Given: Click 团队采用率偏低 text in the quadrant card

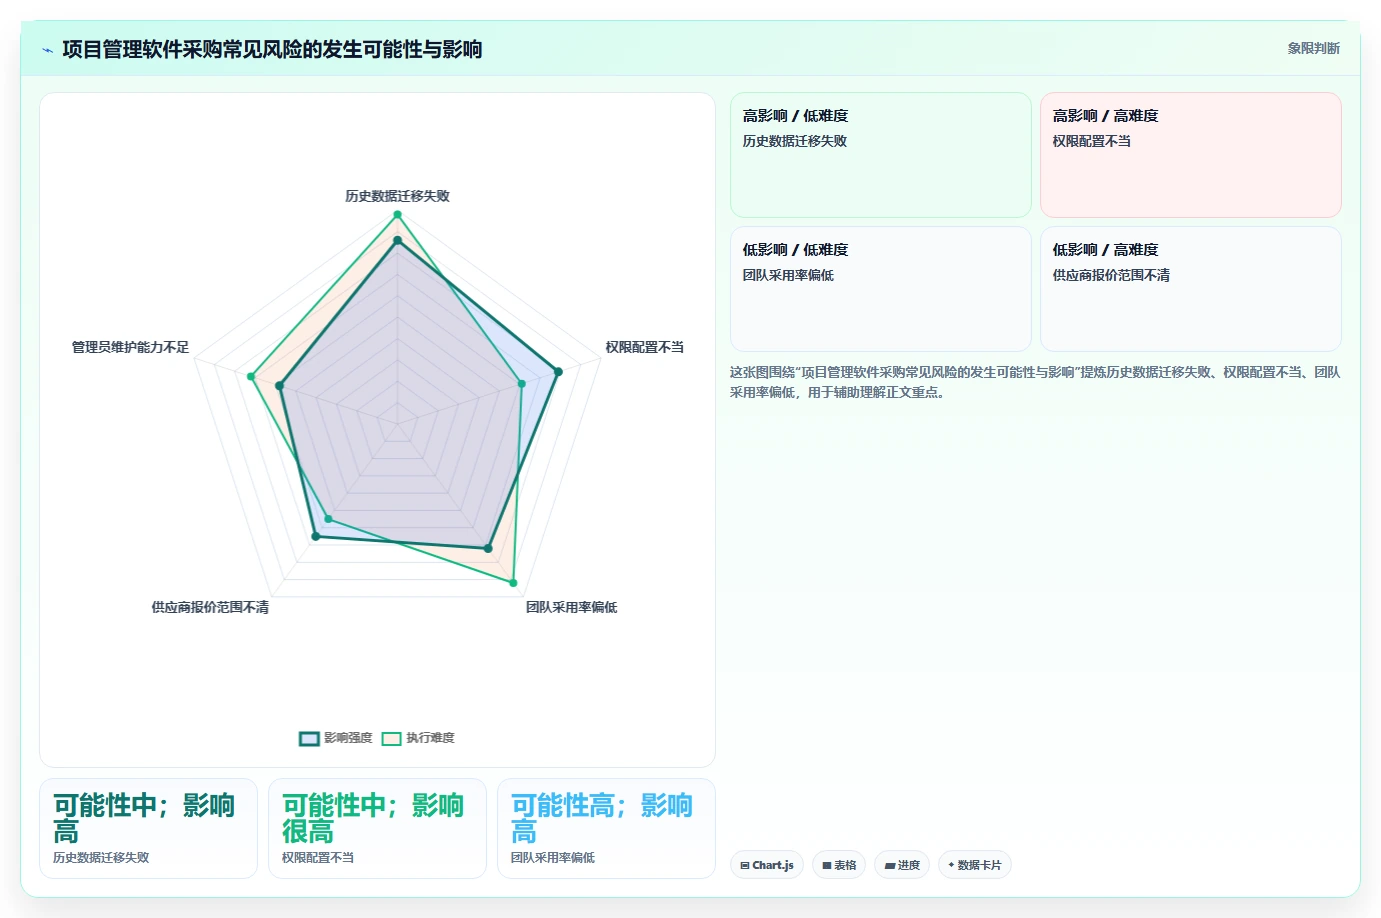Looking at the screenshot, I should click(x=788, y=275).
